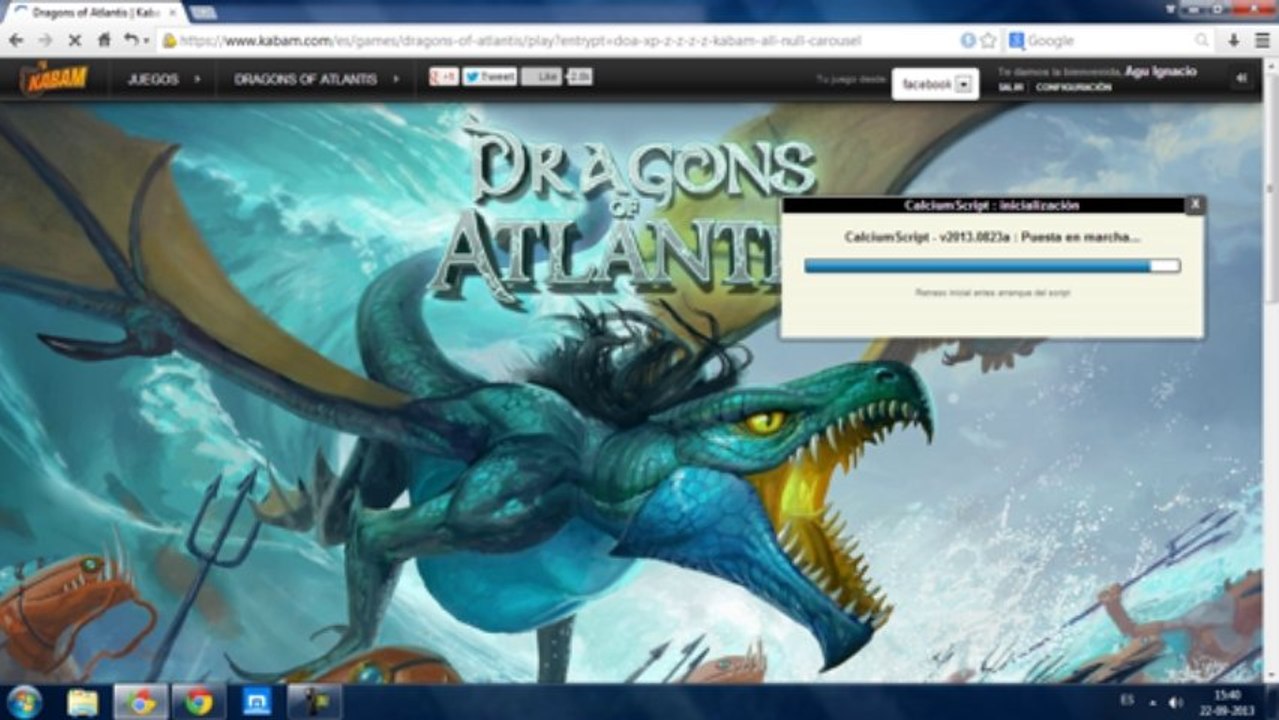The width and height of the screenshot is (1279, 720).
Task: Click the Google +1 share button
Action: (x=444, y=77)
